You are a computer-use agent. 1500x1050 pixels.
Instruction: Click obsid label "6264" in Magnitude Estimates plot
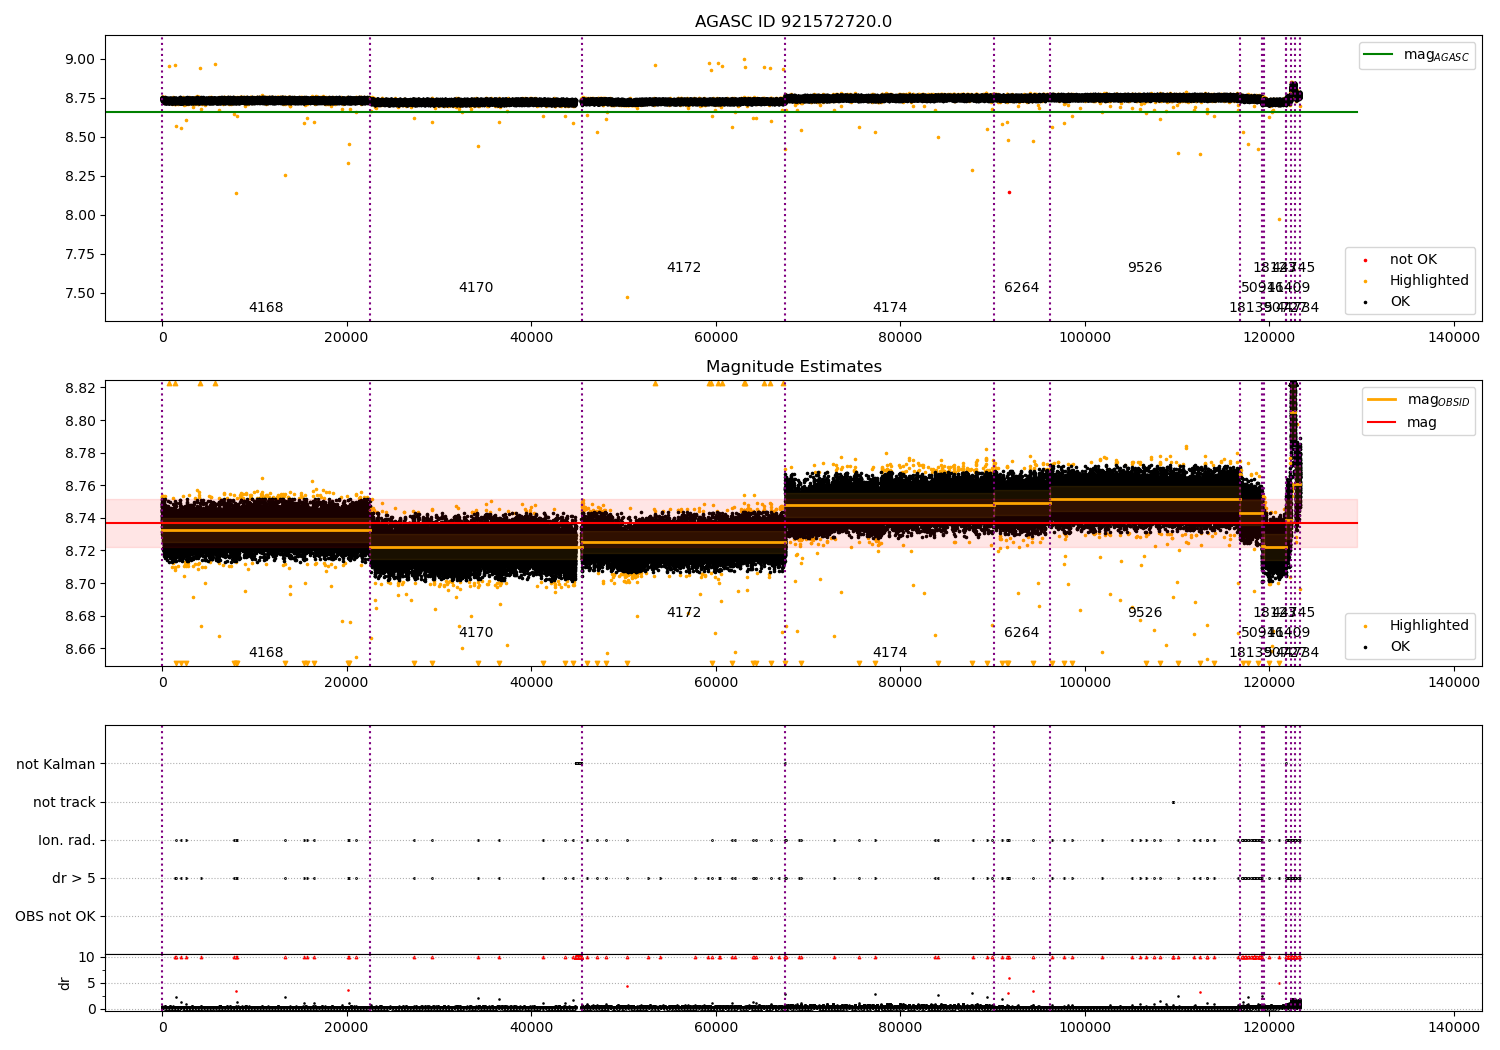coord(1022,633)
